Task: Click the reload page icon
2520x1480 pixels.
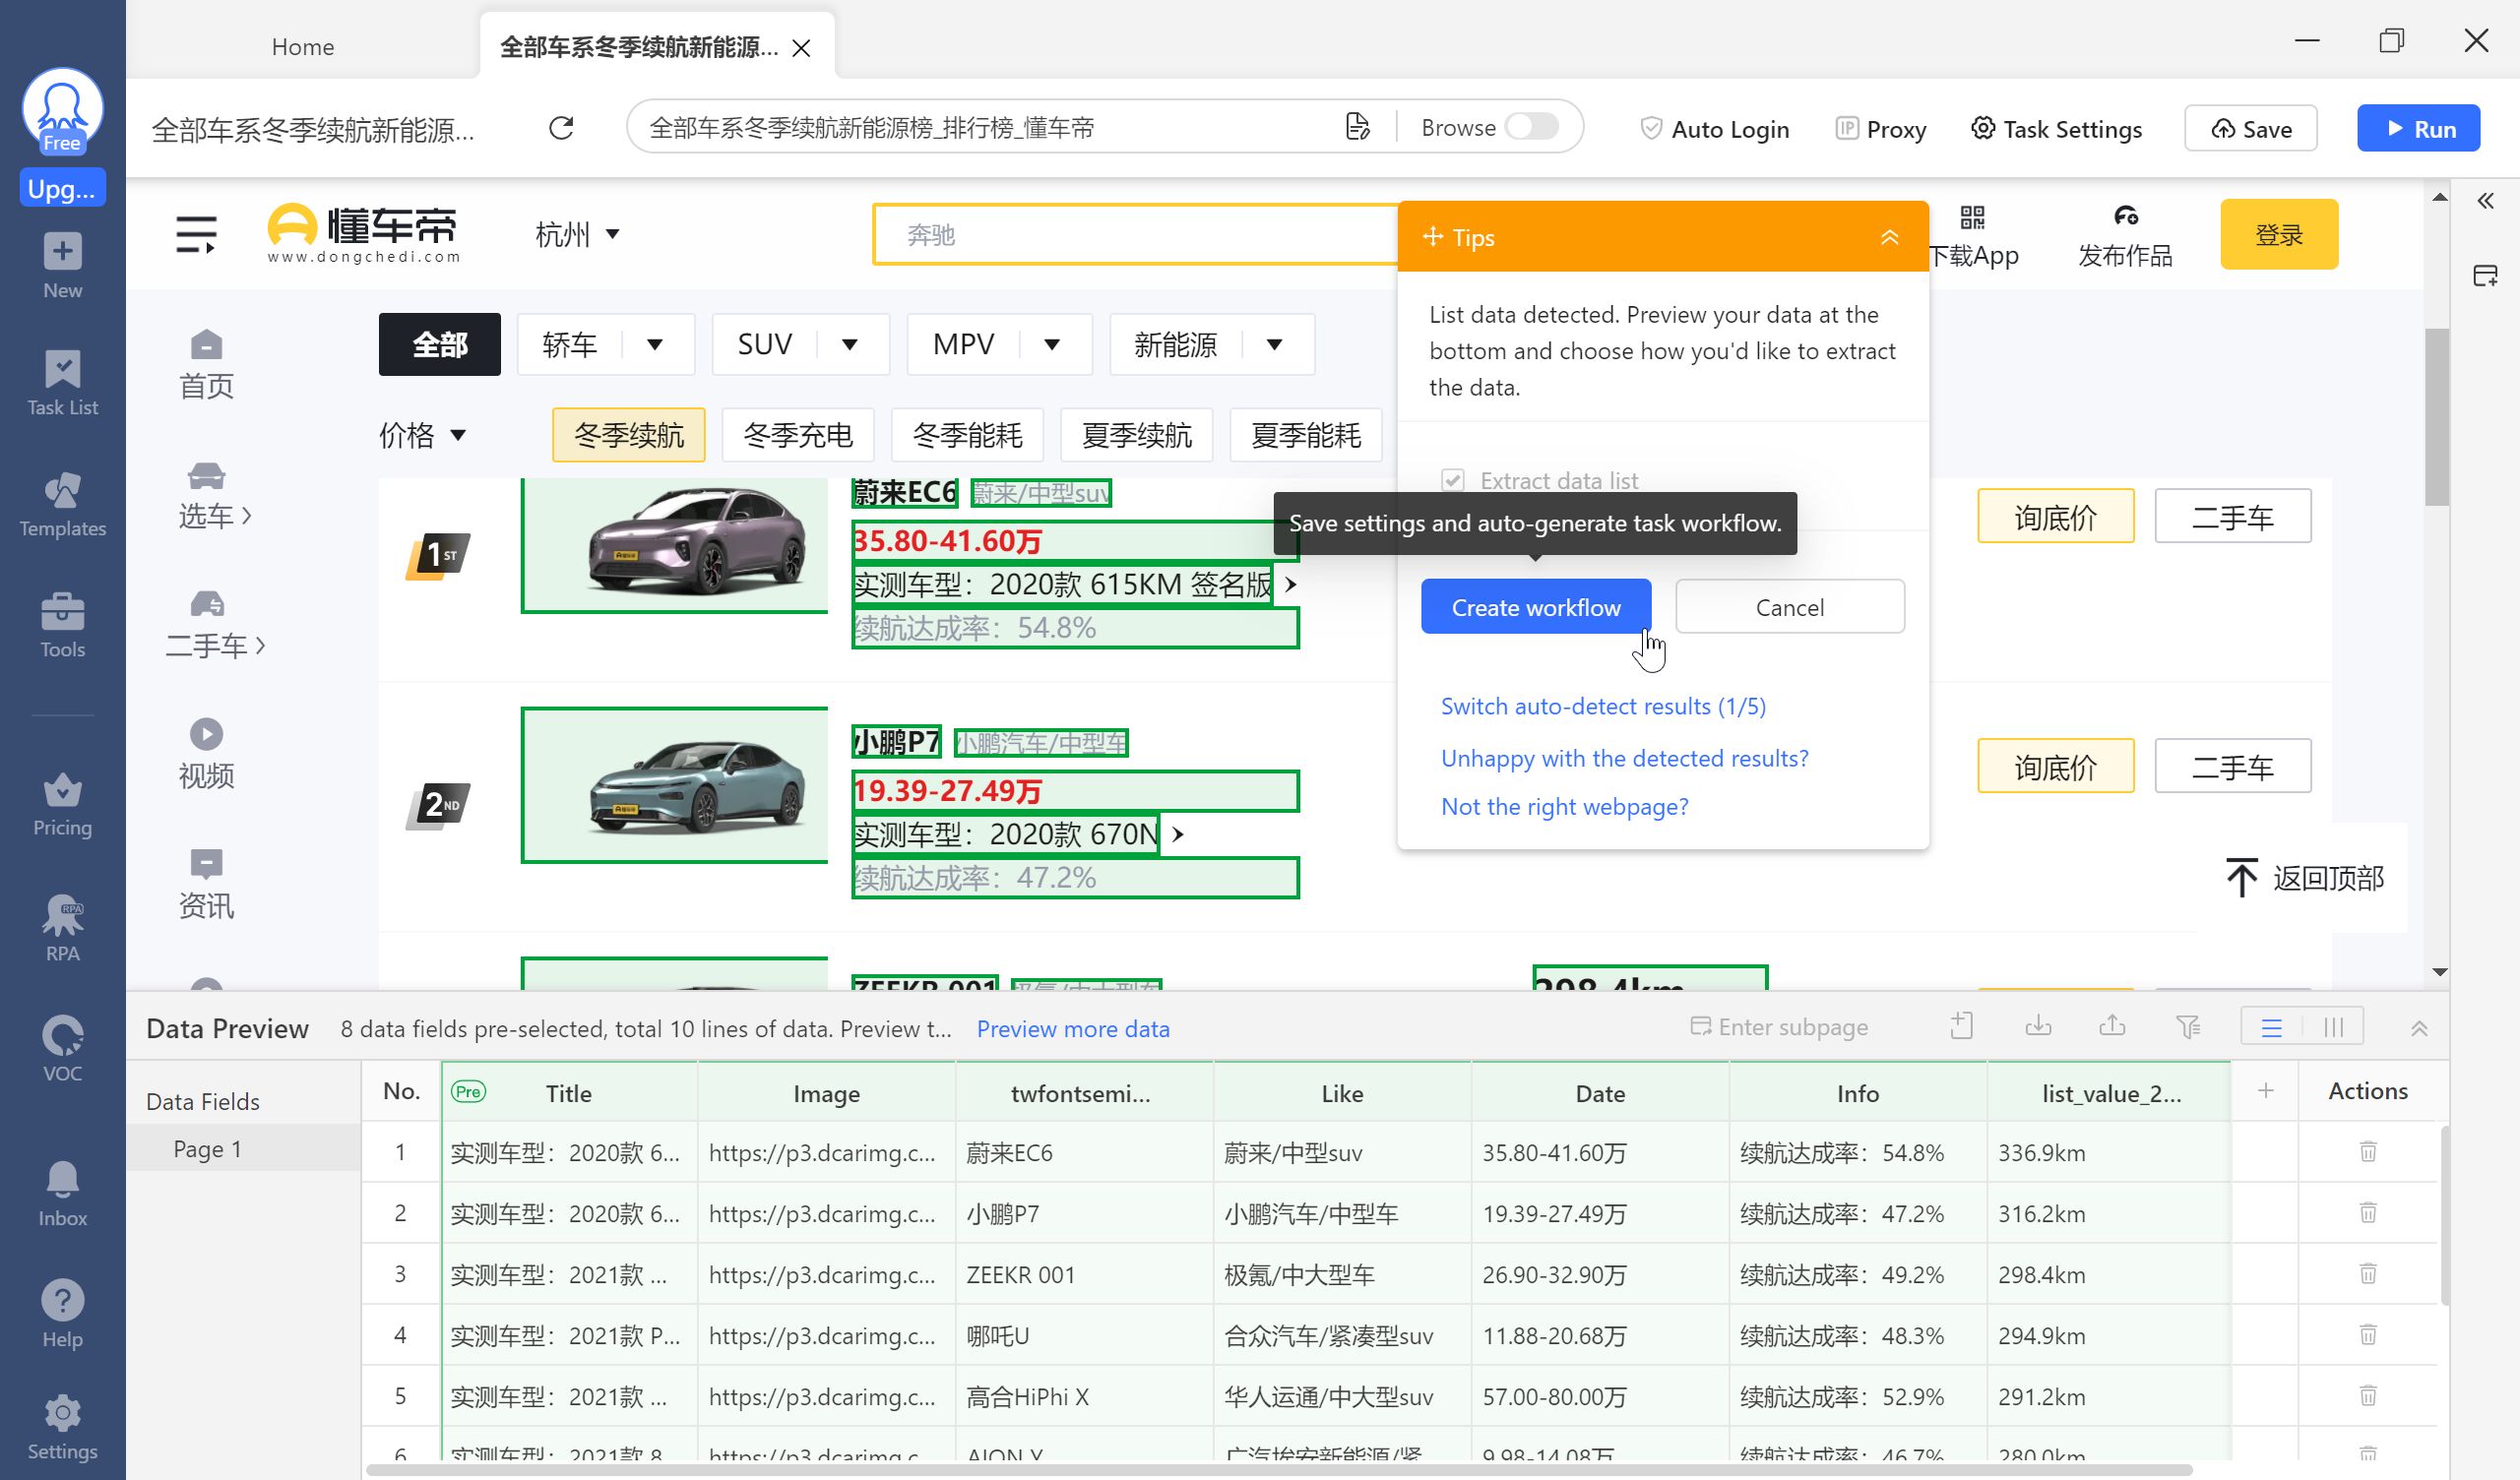Action: tap(561, 128)
